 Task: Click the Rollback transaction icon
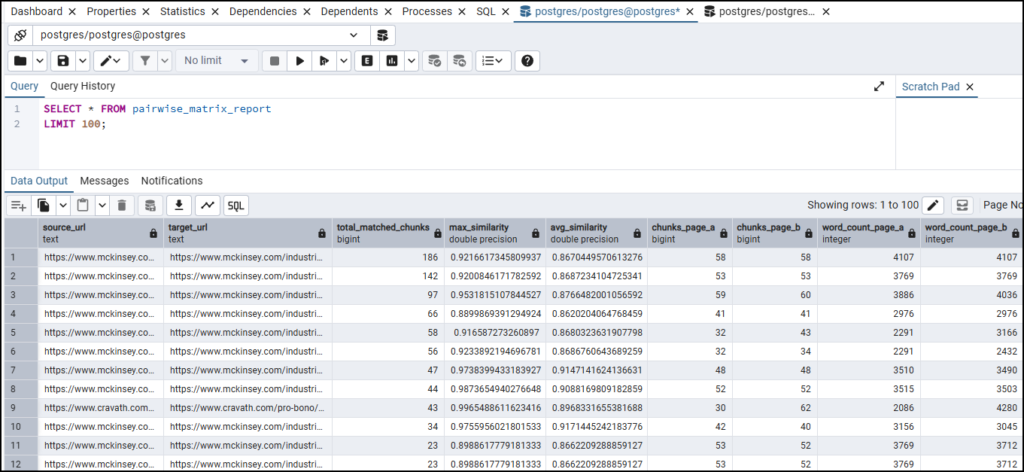460,61
